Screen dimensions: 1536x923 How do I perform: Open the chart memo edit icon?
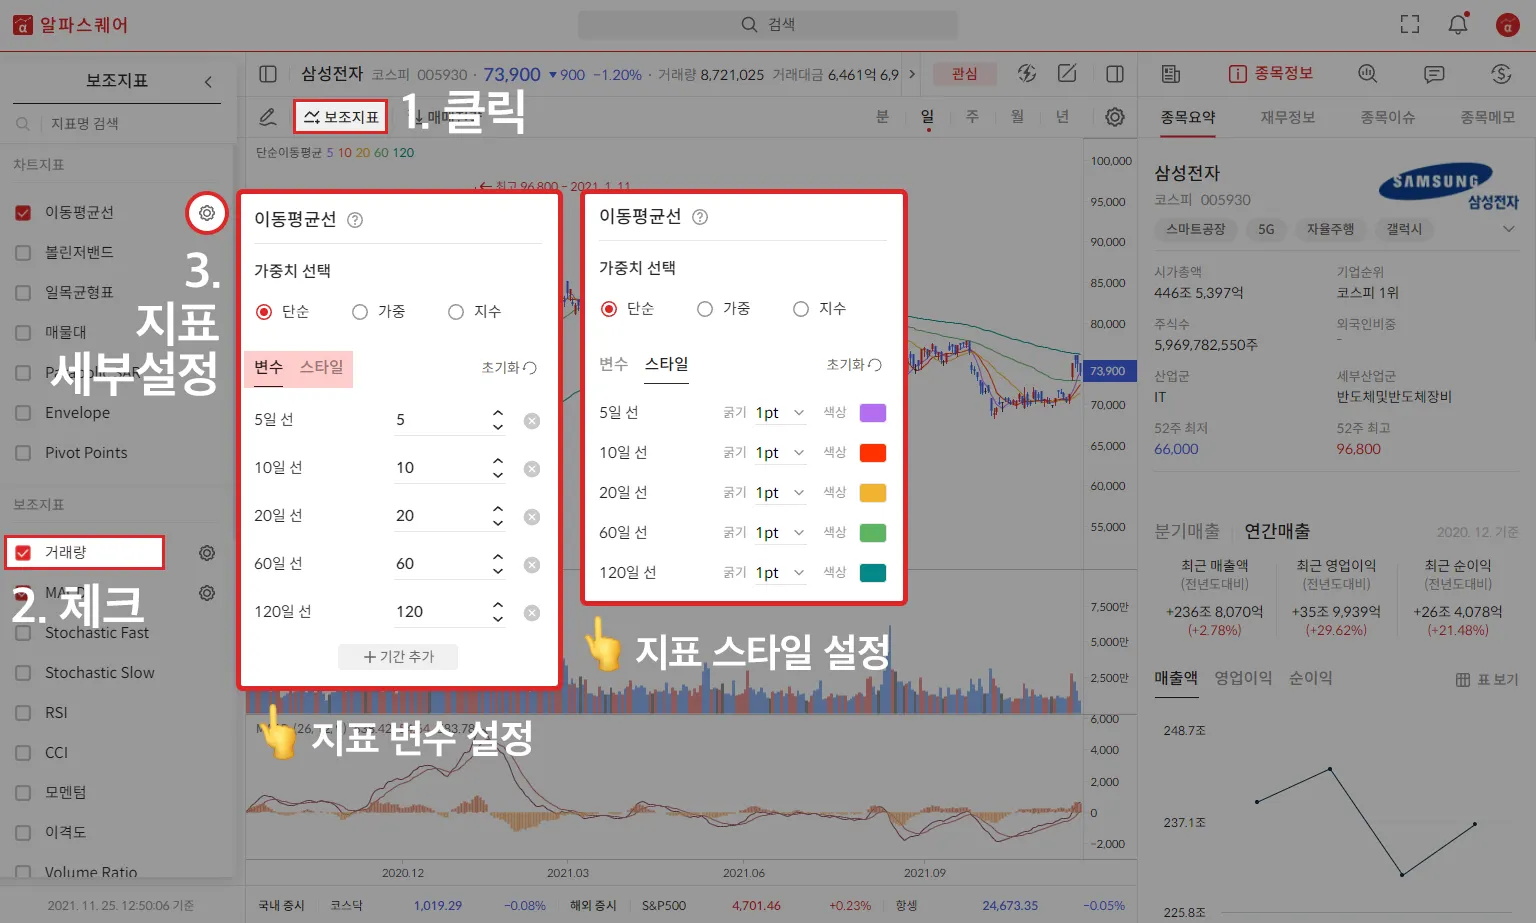1068,73
